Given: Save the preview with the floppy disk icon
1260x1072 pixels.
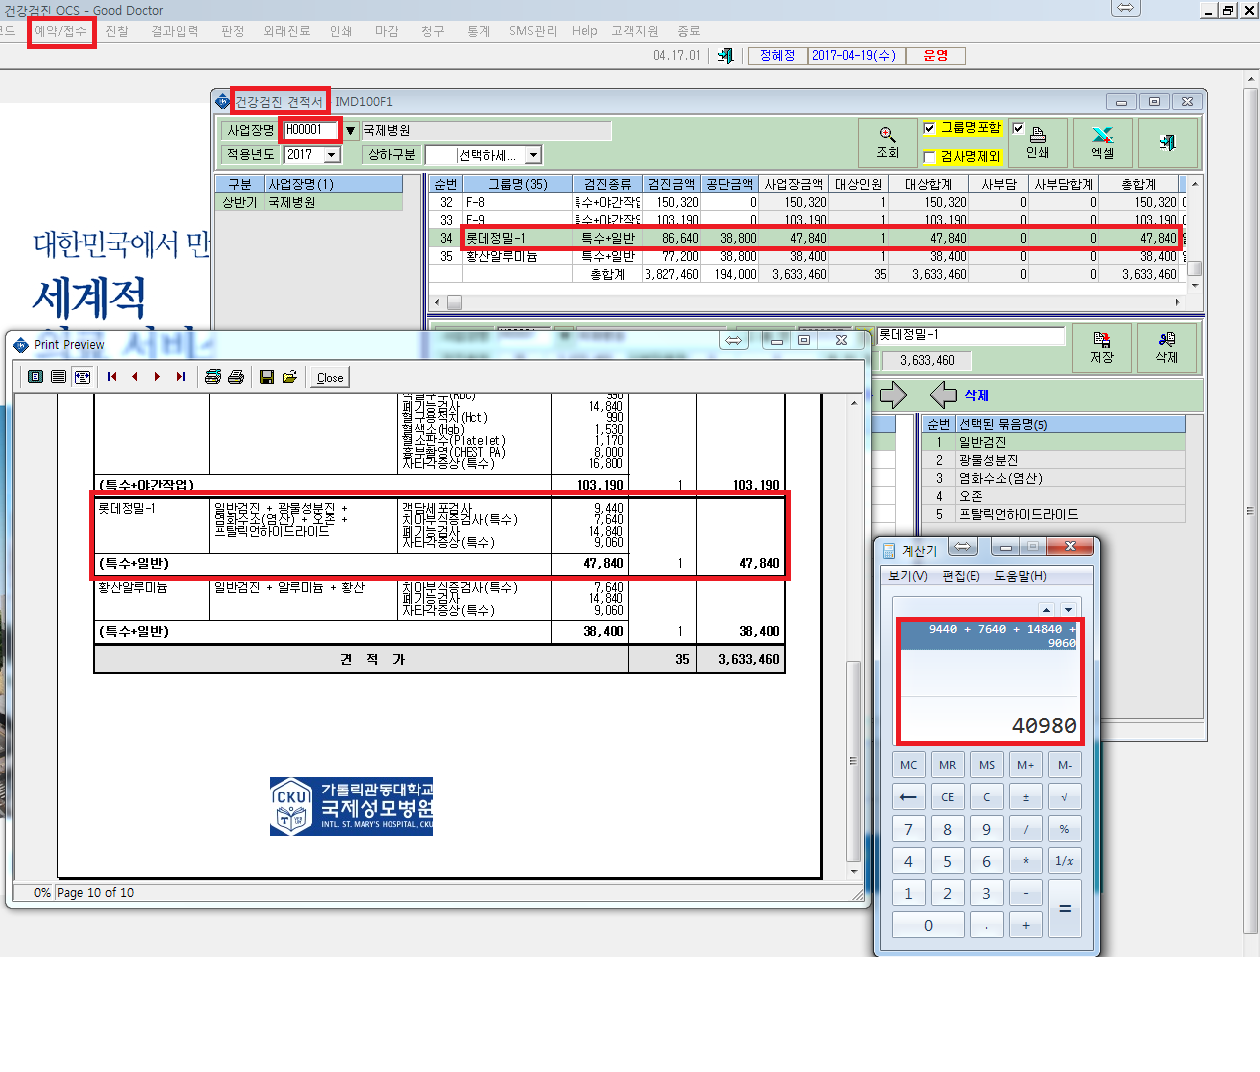Looking at the screenshot, I should coord(266,377).
